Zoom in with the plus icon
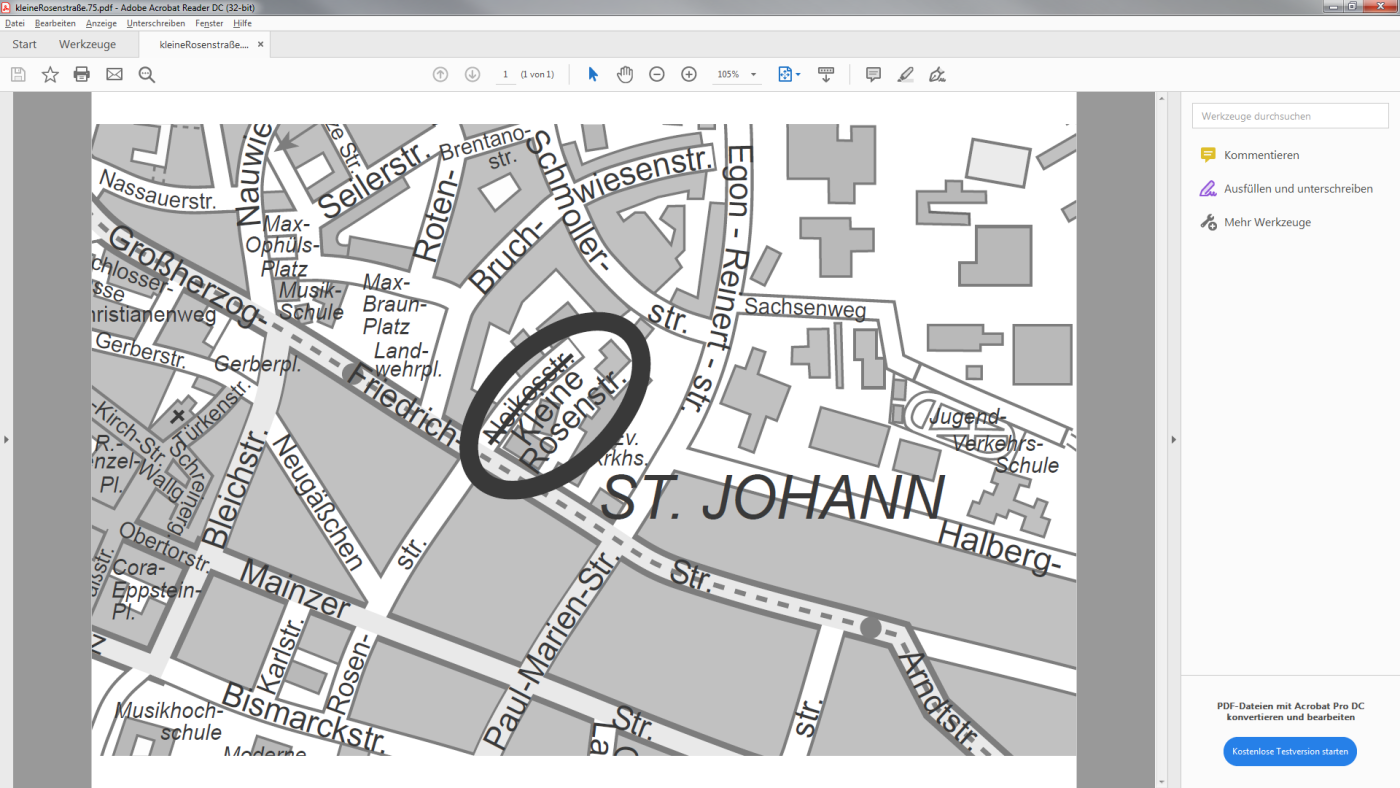The height and width of the screenshot is (788, 1400). click(689, 74)
